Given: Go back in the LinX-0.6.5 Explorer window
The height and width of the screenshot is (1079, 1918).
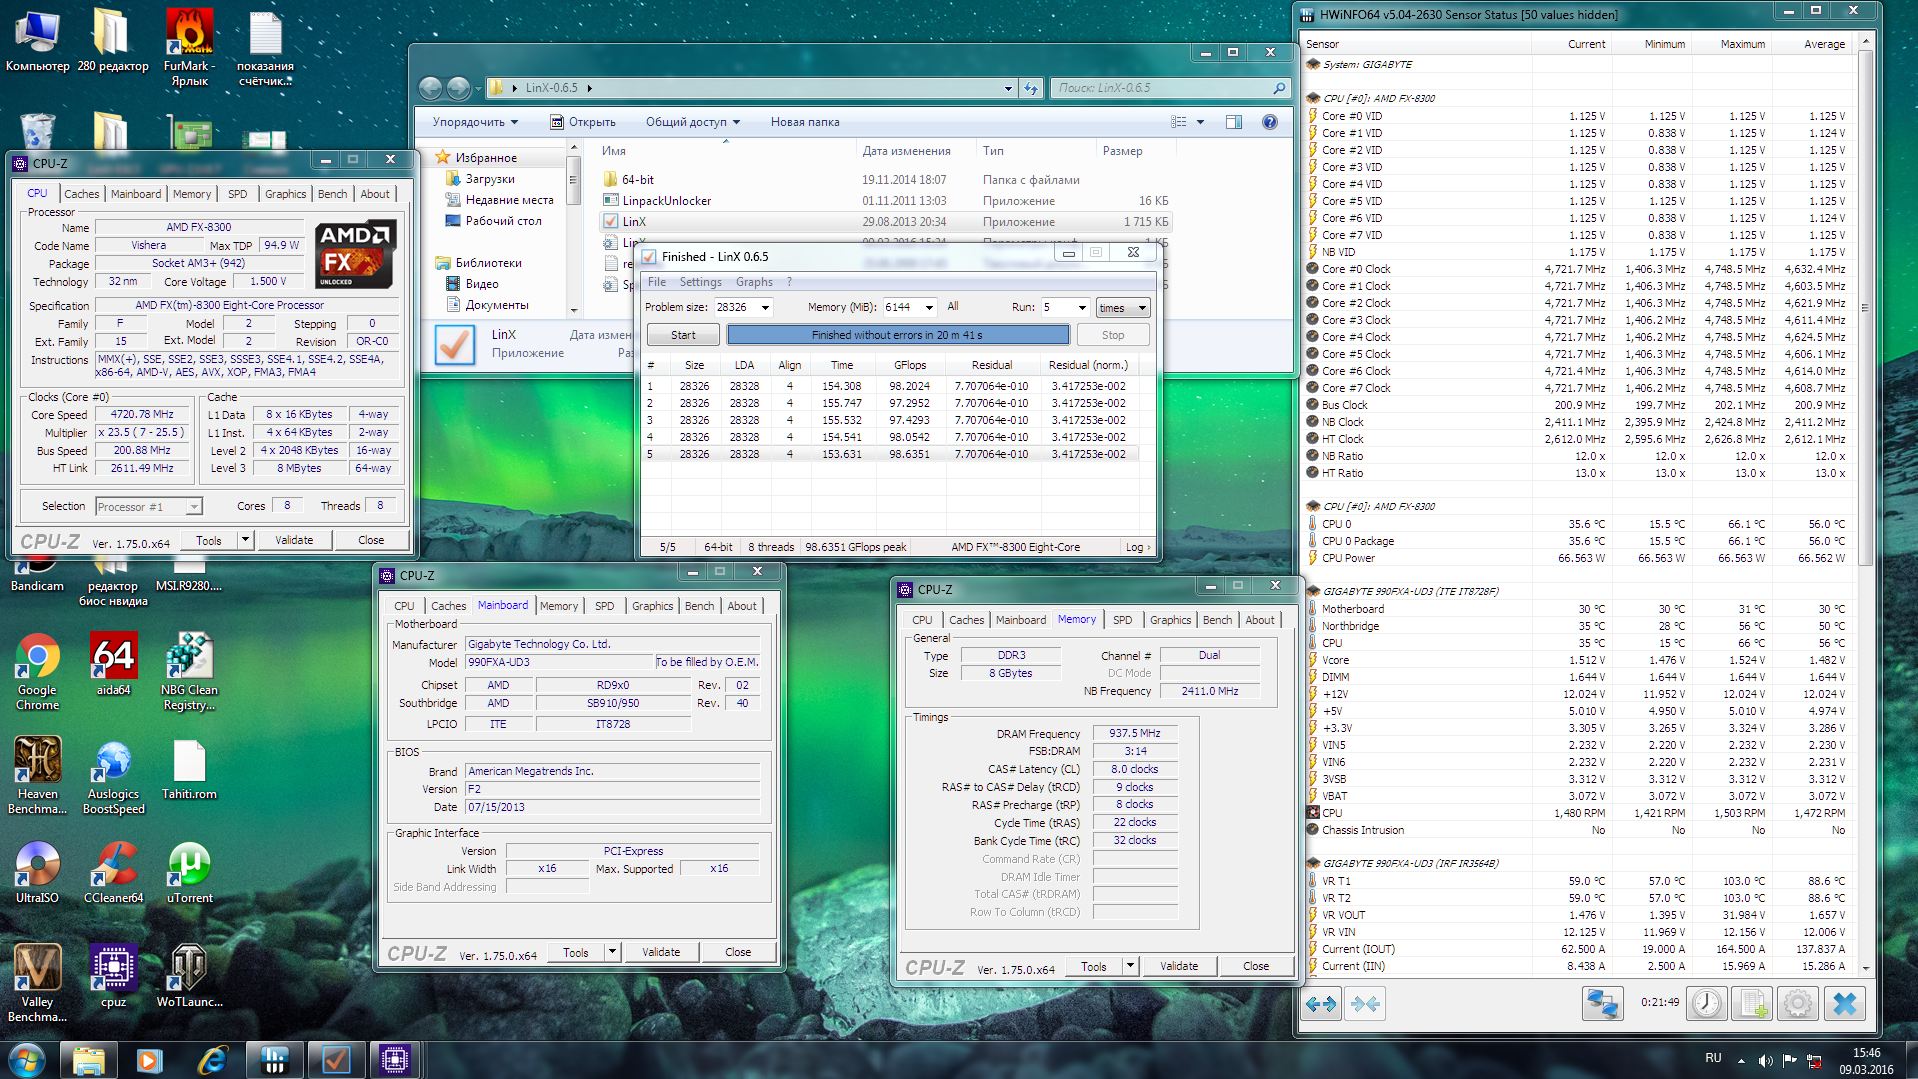Looking at the screenshot, I should 430,88.
